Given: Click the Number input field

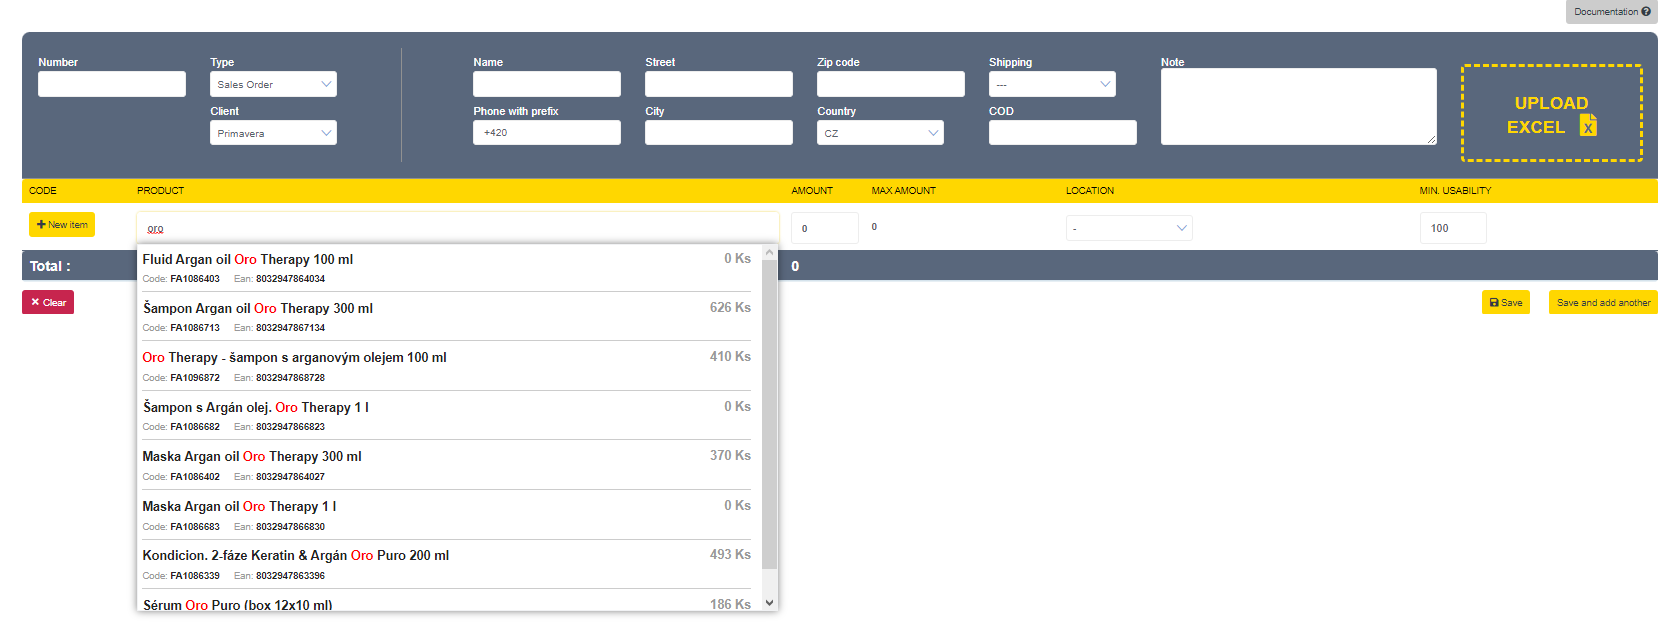Looking at the screenshot, I should pos(112,84).
